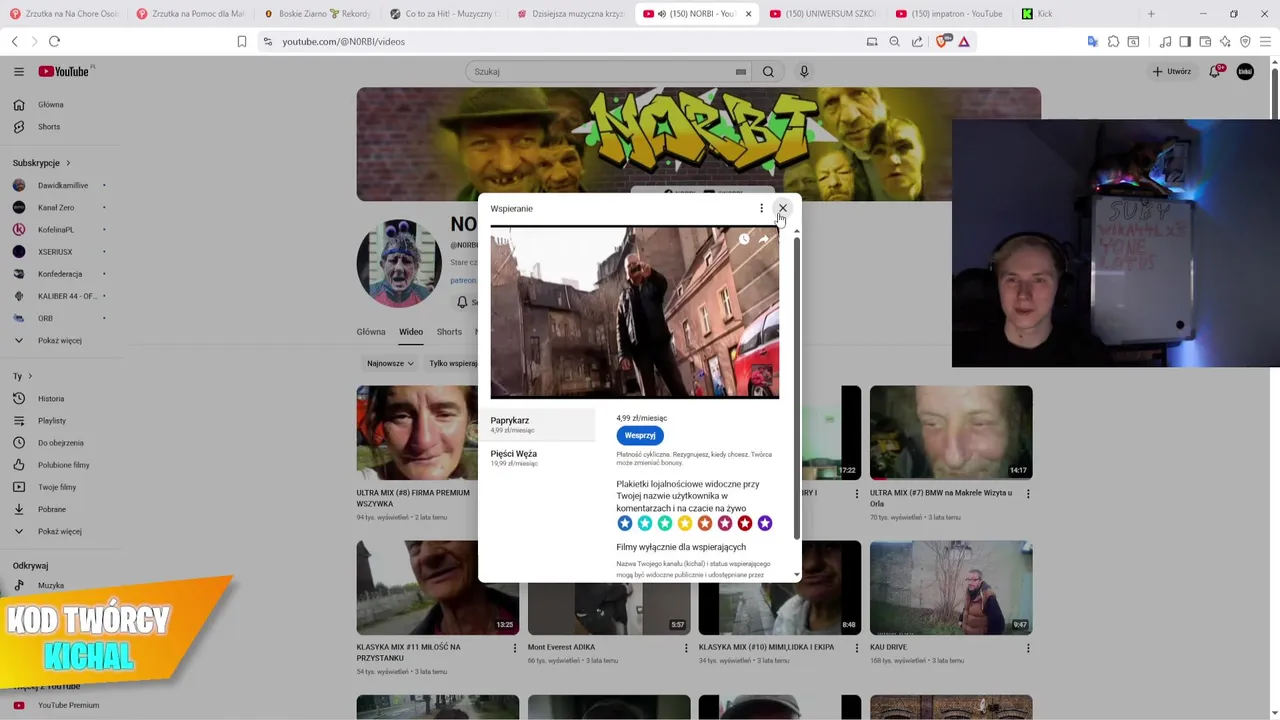1280x720 pixels.
Task: Click the Brave Shields lion icon
Action: pos(942,41)
